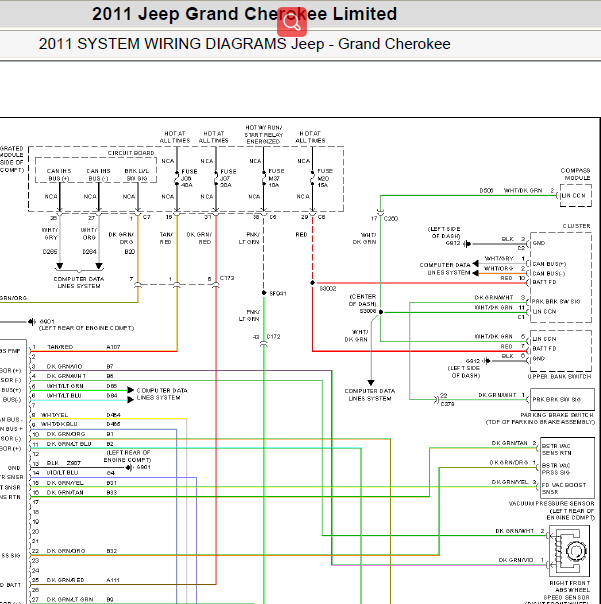Click the SP941 splice label
Screen dimensions: 601x604
pyautogui.click(x=278, y=294)
